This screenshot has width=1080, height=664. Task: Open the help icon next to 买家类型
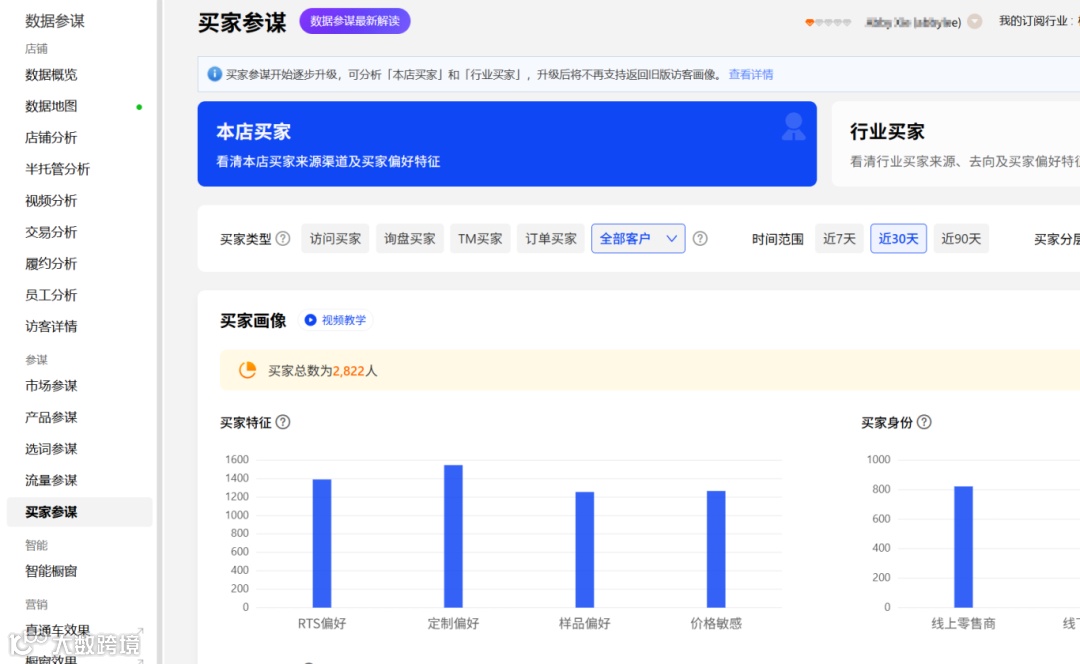tap(283, 238)
